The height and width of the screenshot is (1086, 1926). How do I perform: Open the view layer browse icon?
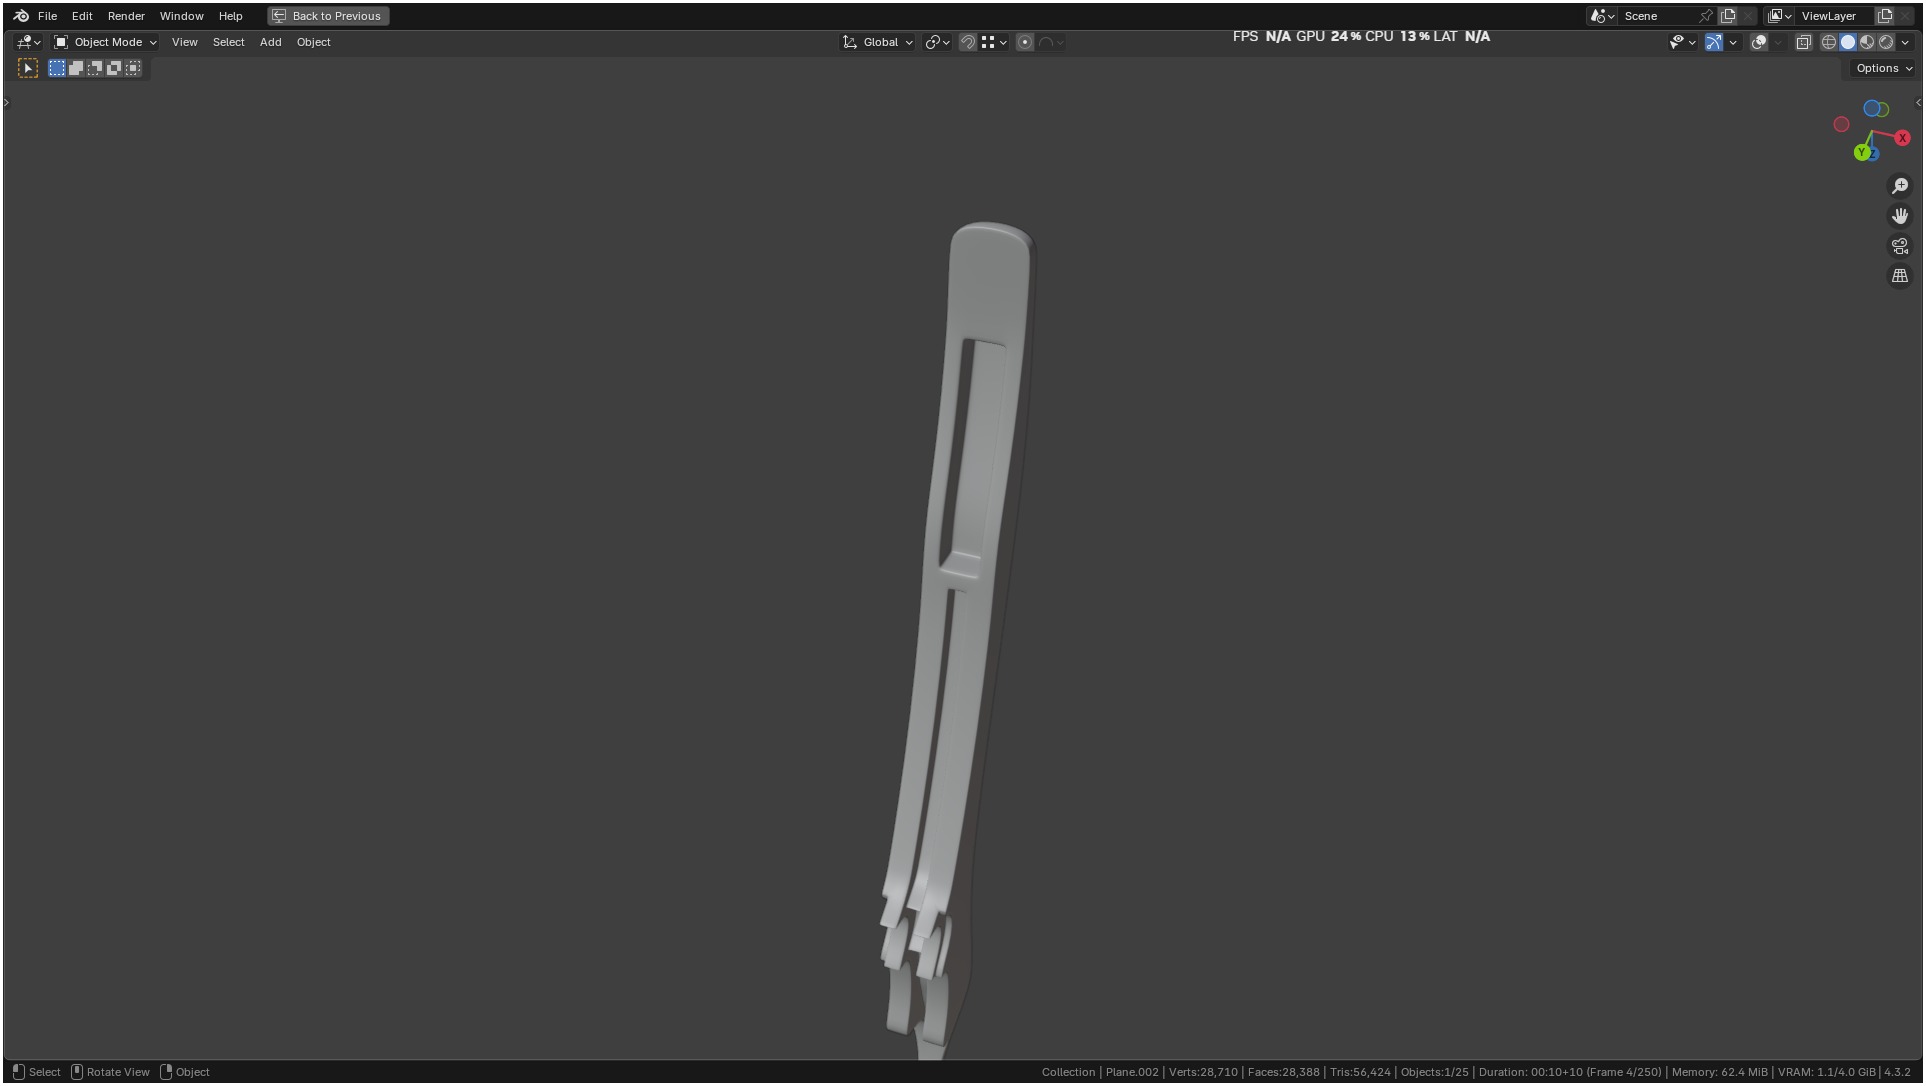pyautogui.click(x=1779, y=16)
